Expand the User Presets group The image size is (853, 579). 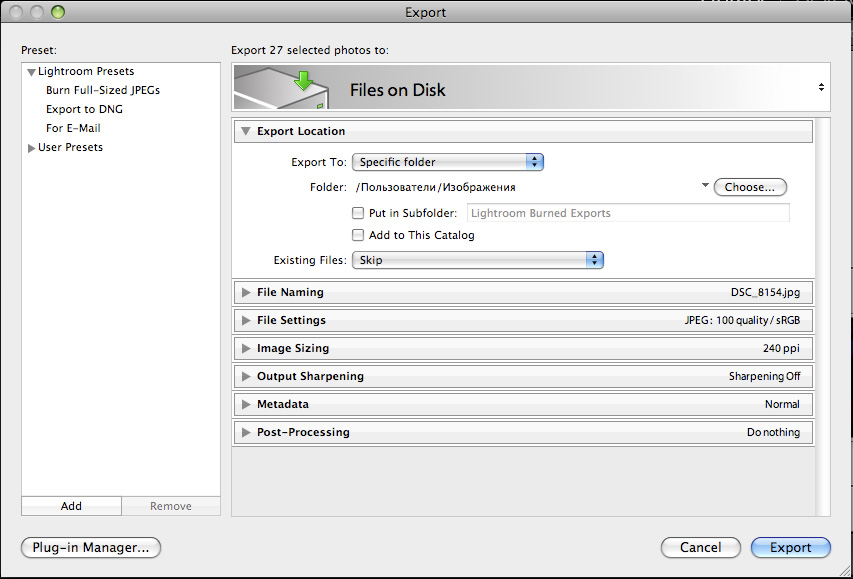(32, 147)
